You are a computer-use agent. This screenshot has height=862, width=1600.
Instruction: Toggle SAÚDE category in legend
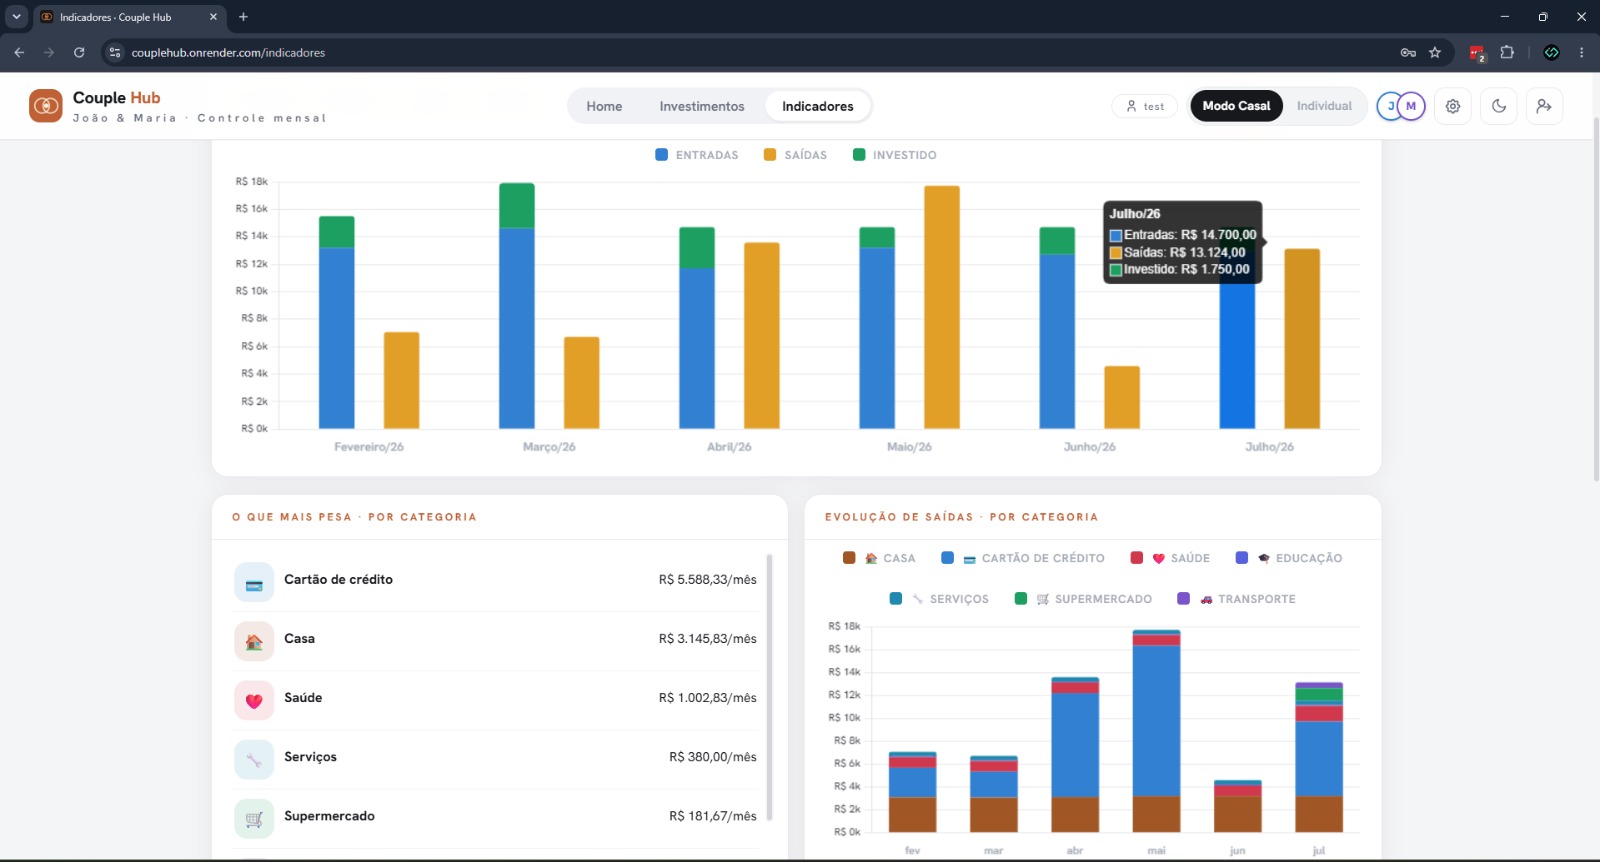pyautogui.click(x=1170, y=558)
